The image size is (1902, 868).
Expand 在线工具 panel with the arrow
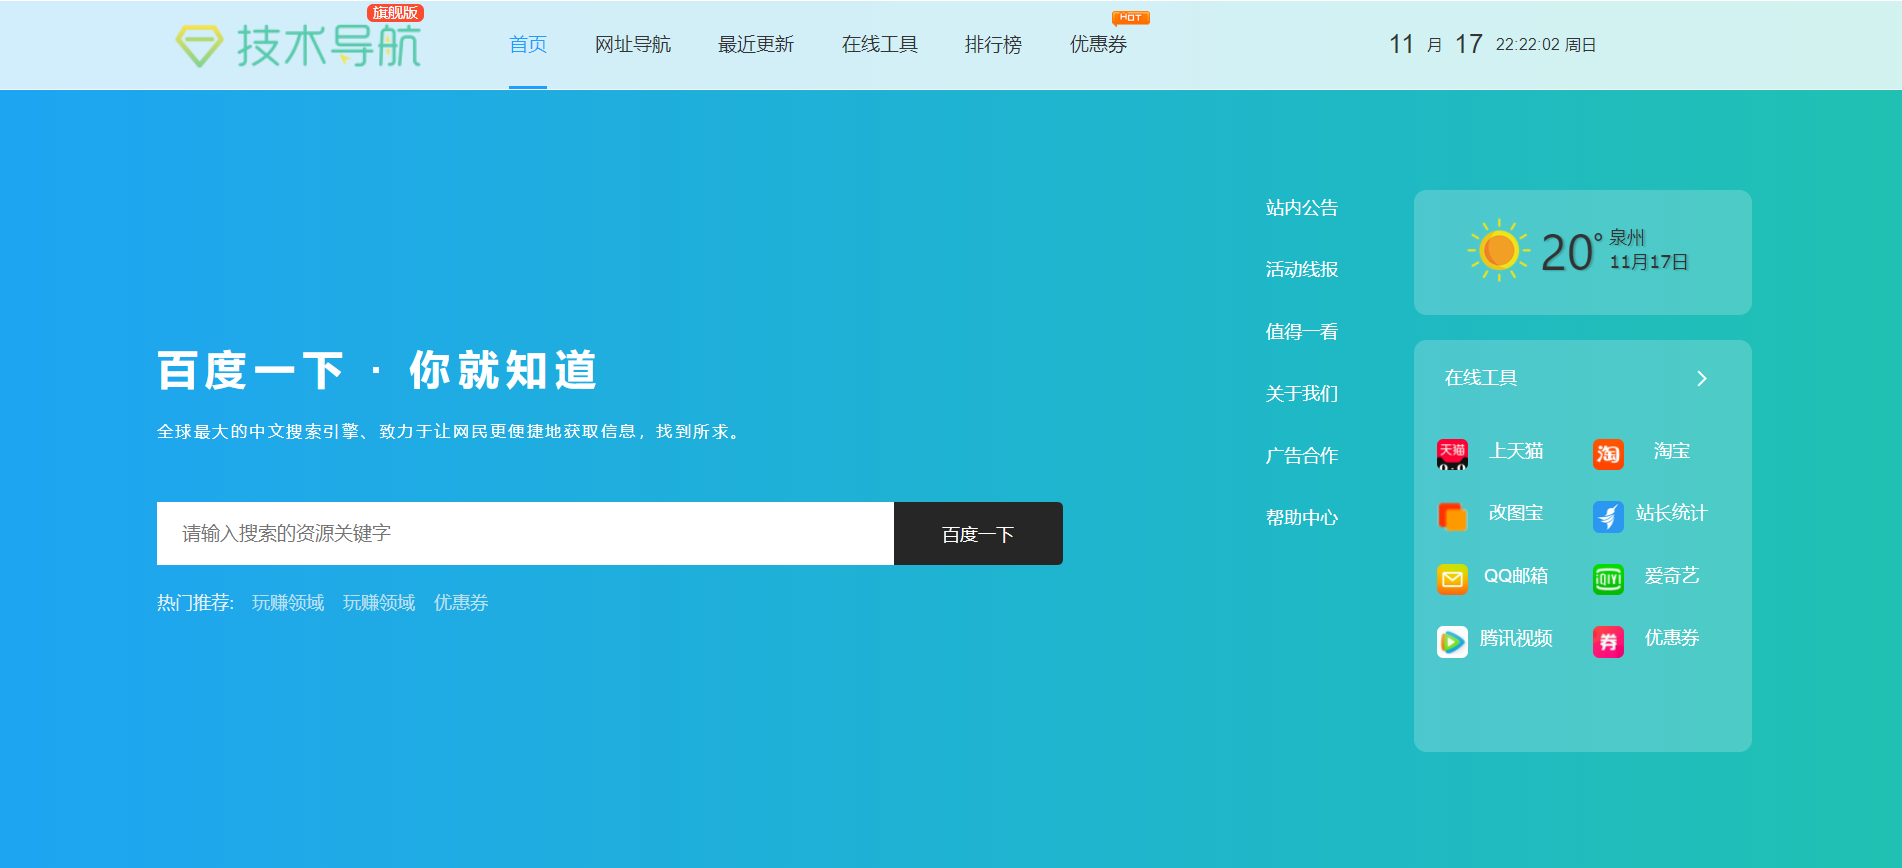point(1702,378)
